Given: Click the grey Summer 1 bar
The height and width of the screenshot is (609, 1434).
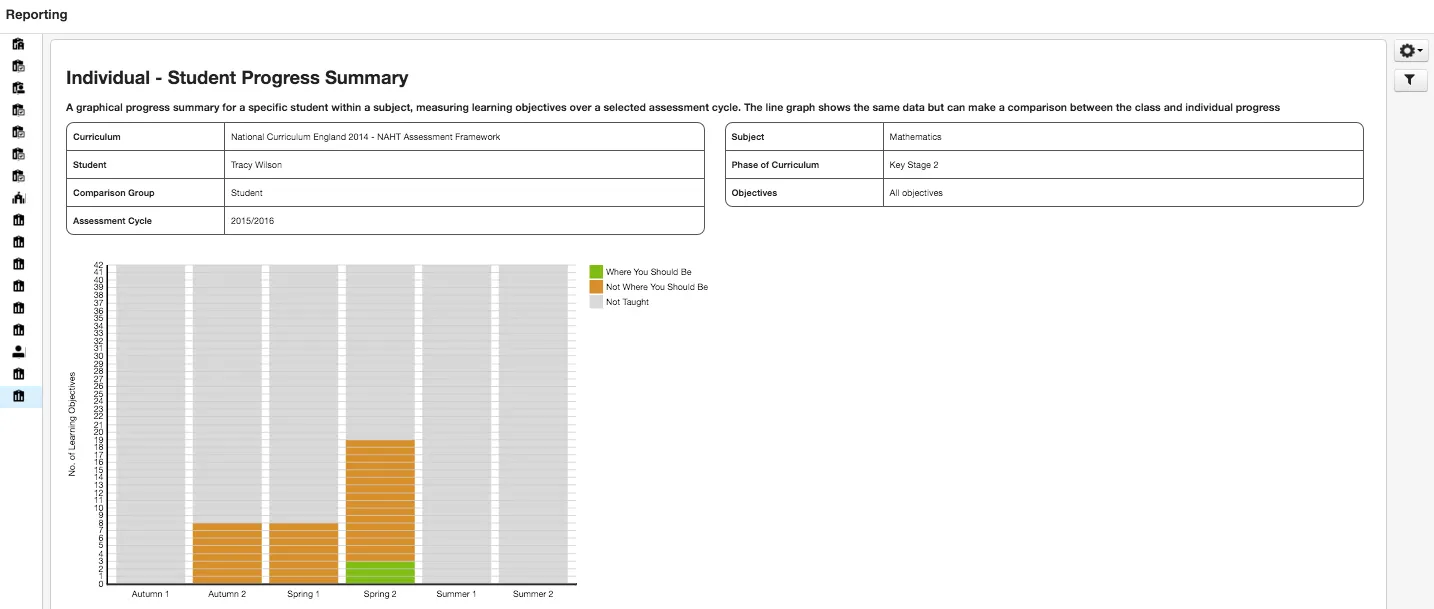Looking at the screenshot, I should [x=457, y=424].
